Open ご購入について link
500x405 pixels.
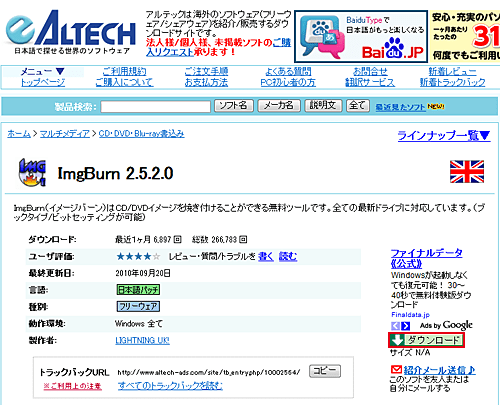[124, 82]
